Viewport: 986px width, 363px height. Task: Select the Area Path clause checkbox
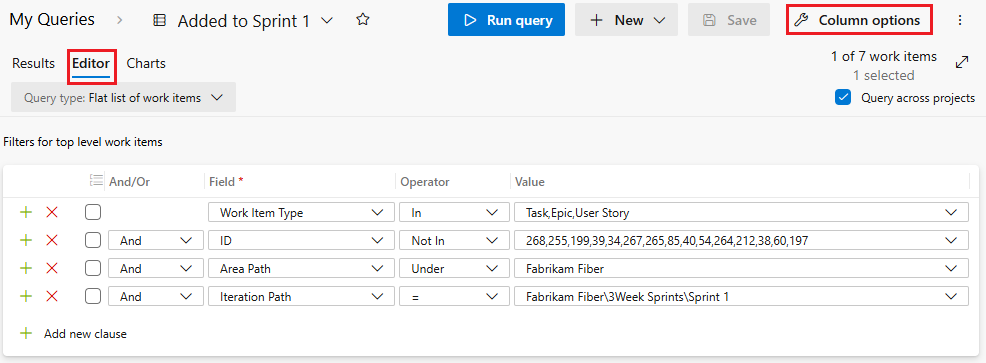[92, 269]
